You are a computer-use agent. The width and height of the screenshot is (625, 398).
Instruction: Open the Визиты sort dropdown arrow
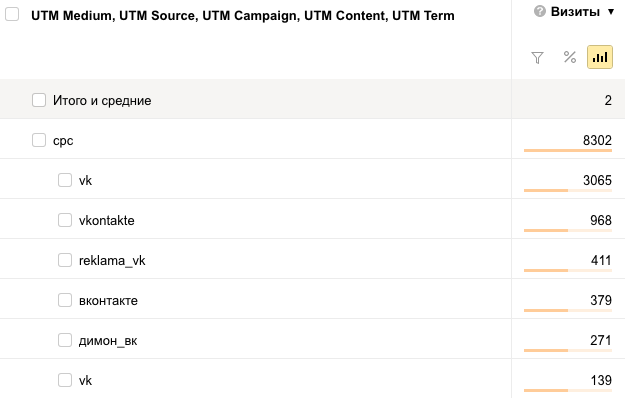(611, 12)
